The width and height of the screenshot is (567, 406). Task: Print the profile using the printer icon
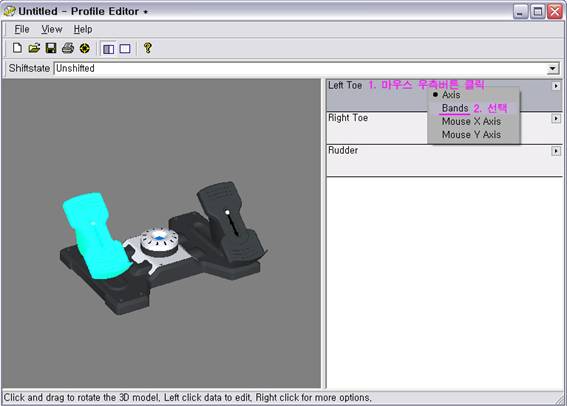(x=68, y=48)
